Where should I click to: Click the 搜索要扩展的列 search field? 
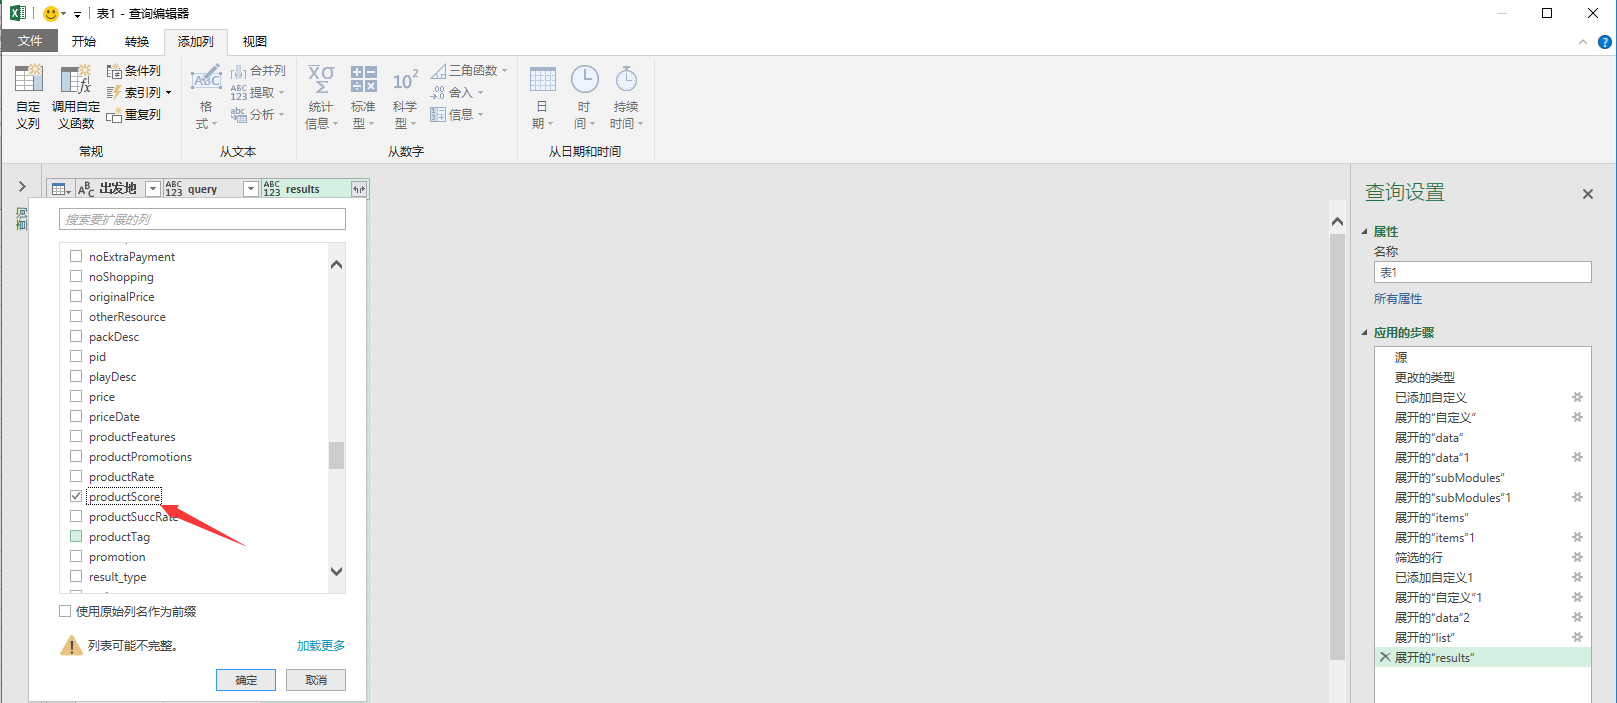202,219
